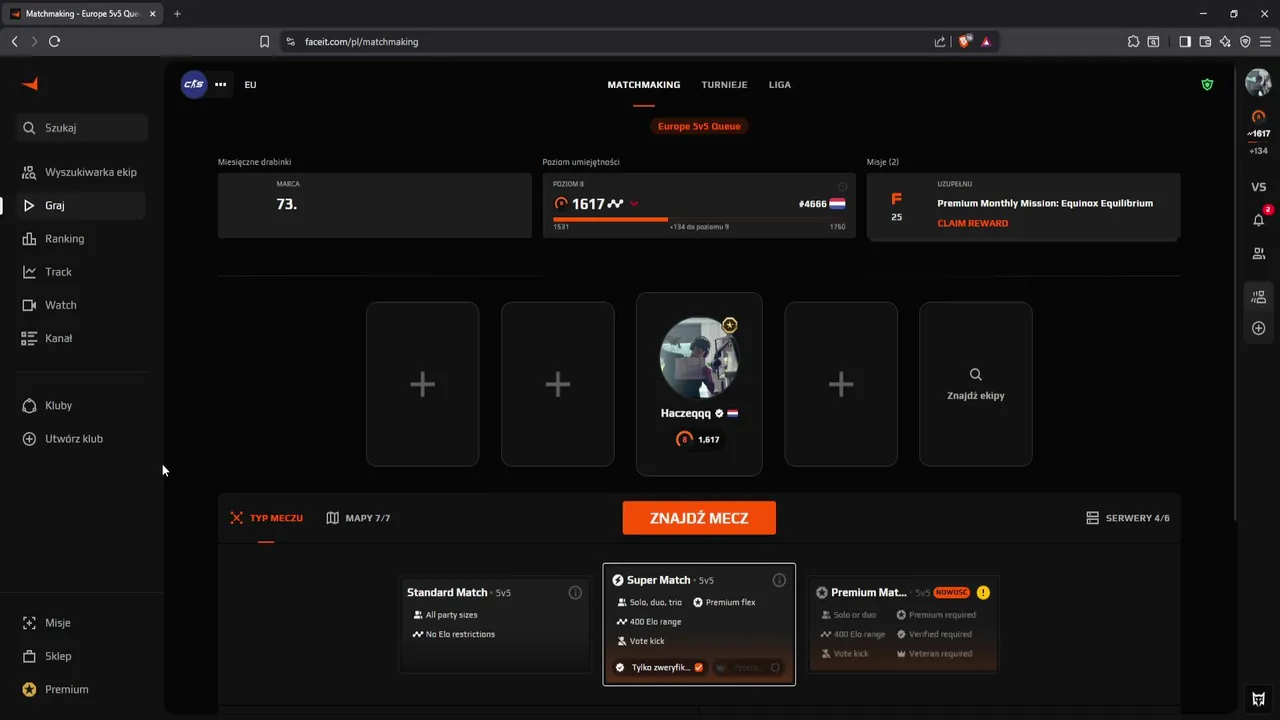Click the VS icon in right sidebar

point(1259,187)
